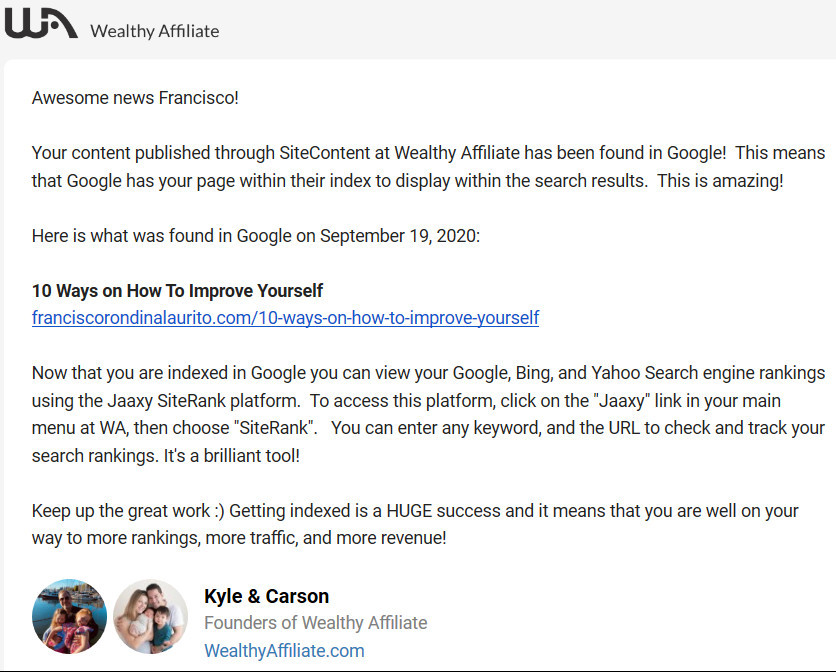Click the '10 Ways on How To Improve Yourself' title
836x672 pixels.
177,291
